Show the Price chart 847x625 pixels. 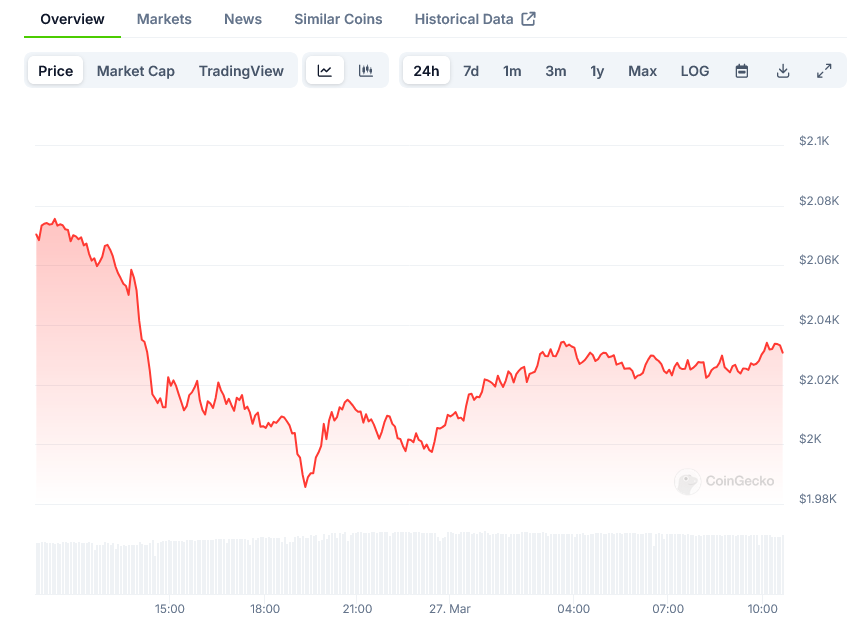[56, 71]
